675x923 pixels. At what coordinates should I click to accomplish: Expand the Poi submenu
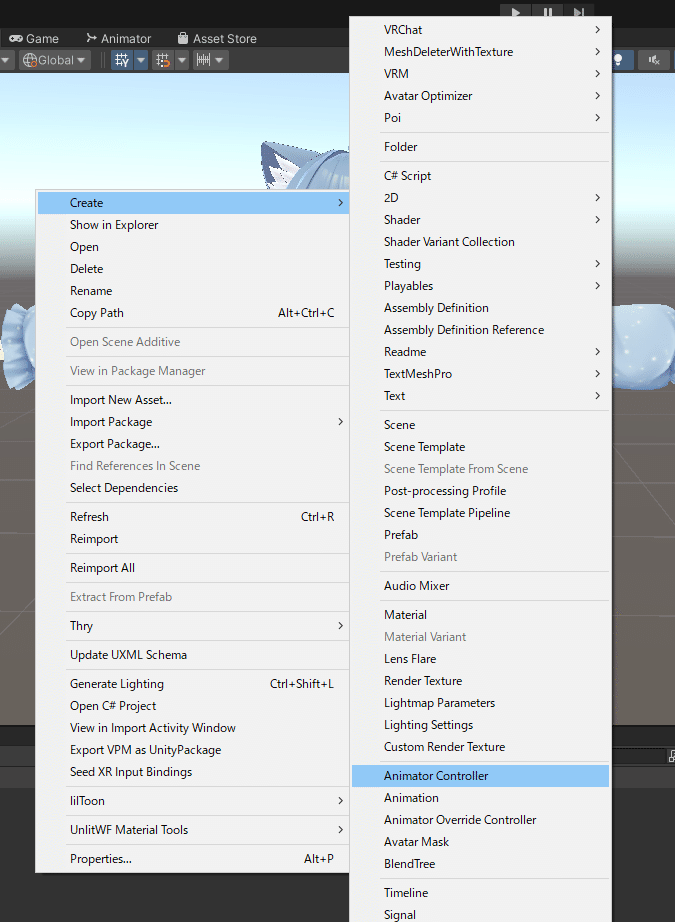(480, 118)
